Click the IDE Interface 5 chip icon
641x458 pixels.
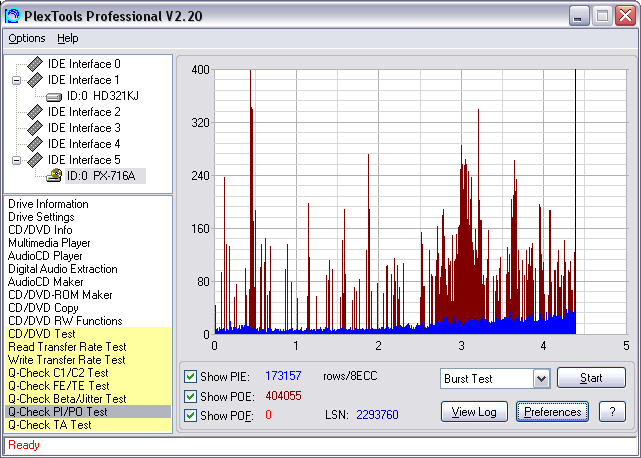point(36,159)
